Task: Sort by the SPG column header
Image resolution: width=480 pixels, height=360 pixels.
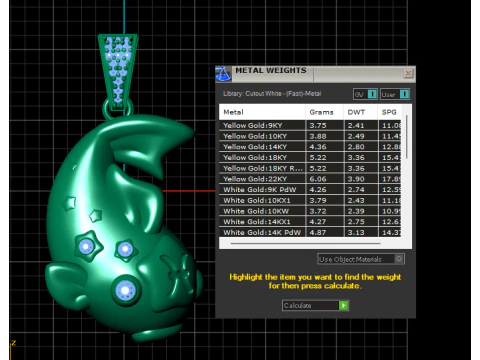Action: tap(390, 112)
